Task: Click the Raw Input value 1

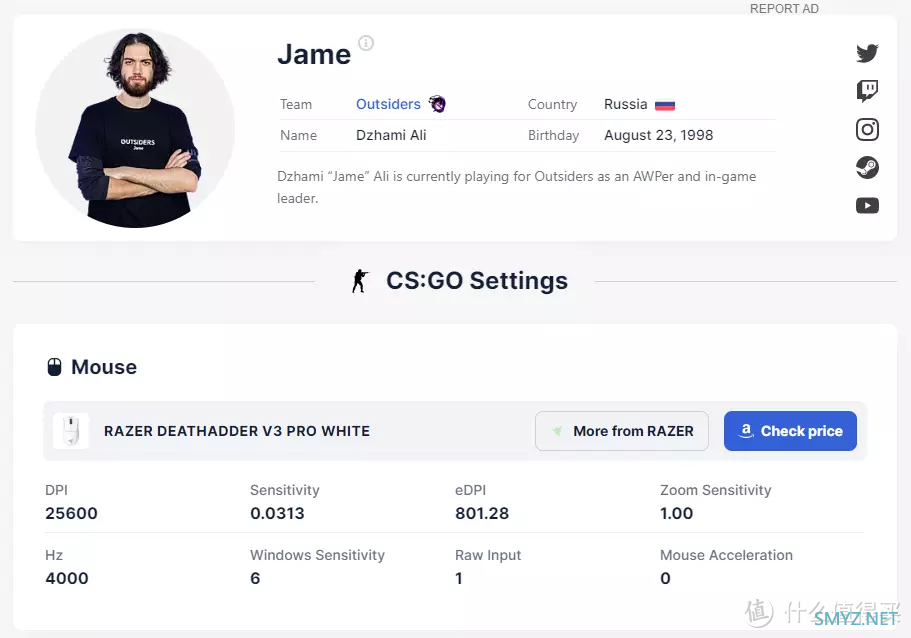Action: click(459, 579)
